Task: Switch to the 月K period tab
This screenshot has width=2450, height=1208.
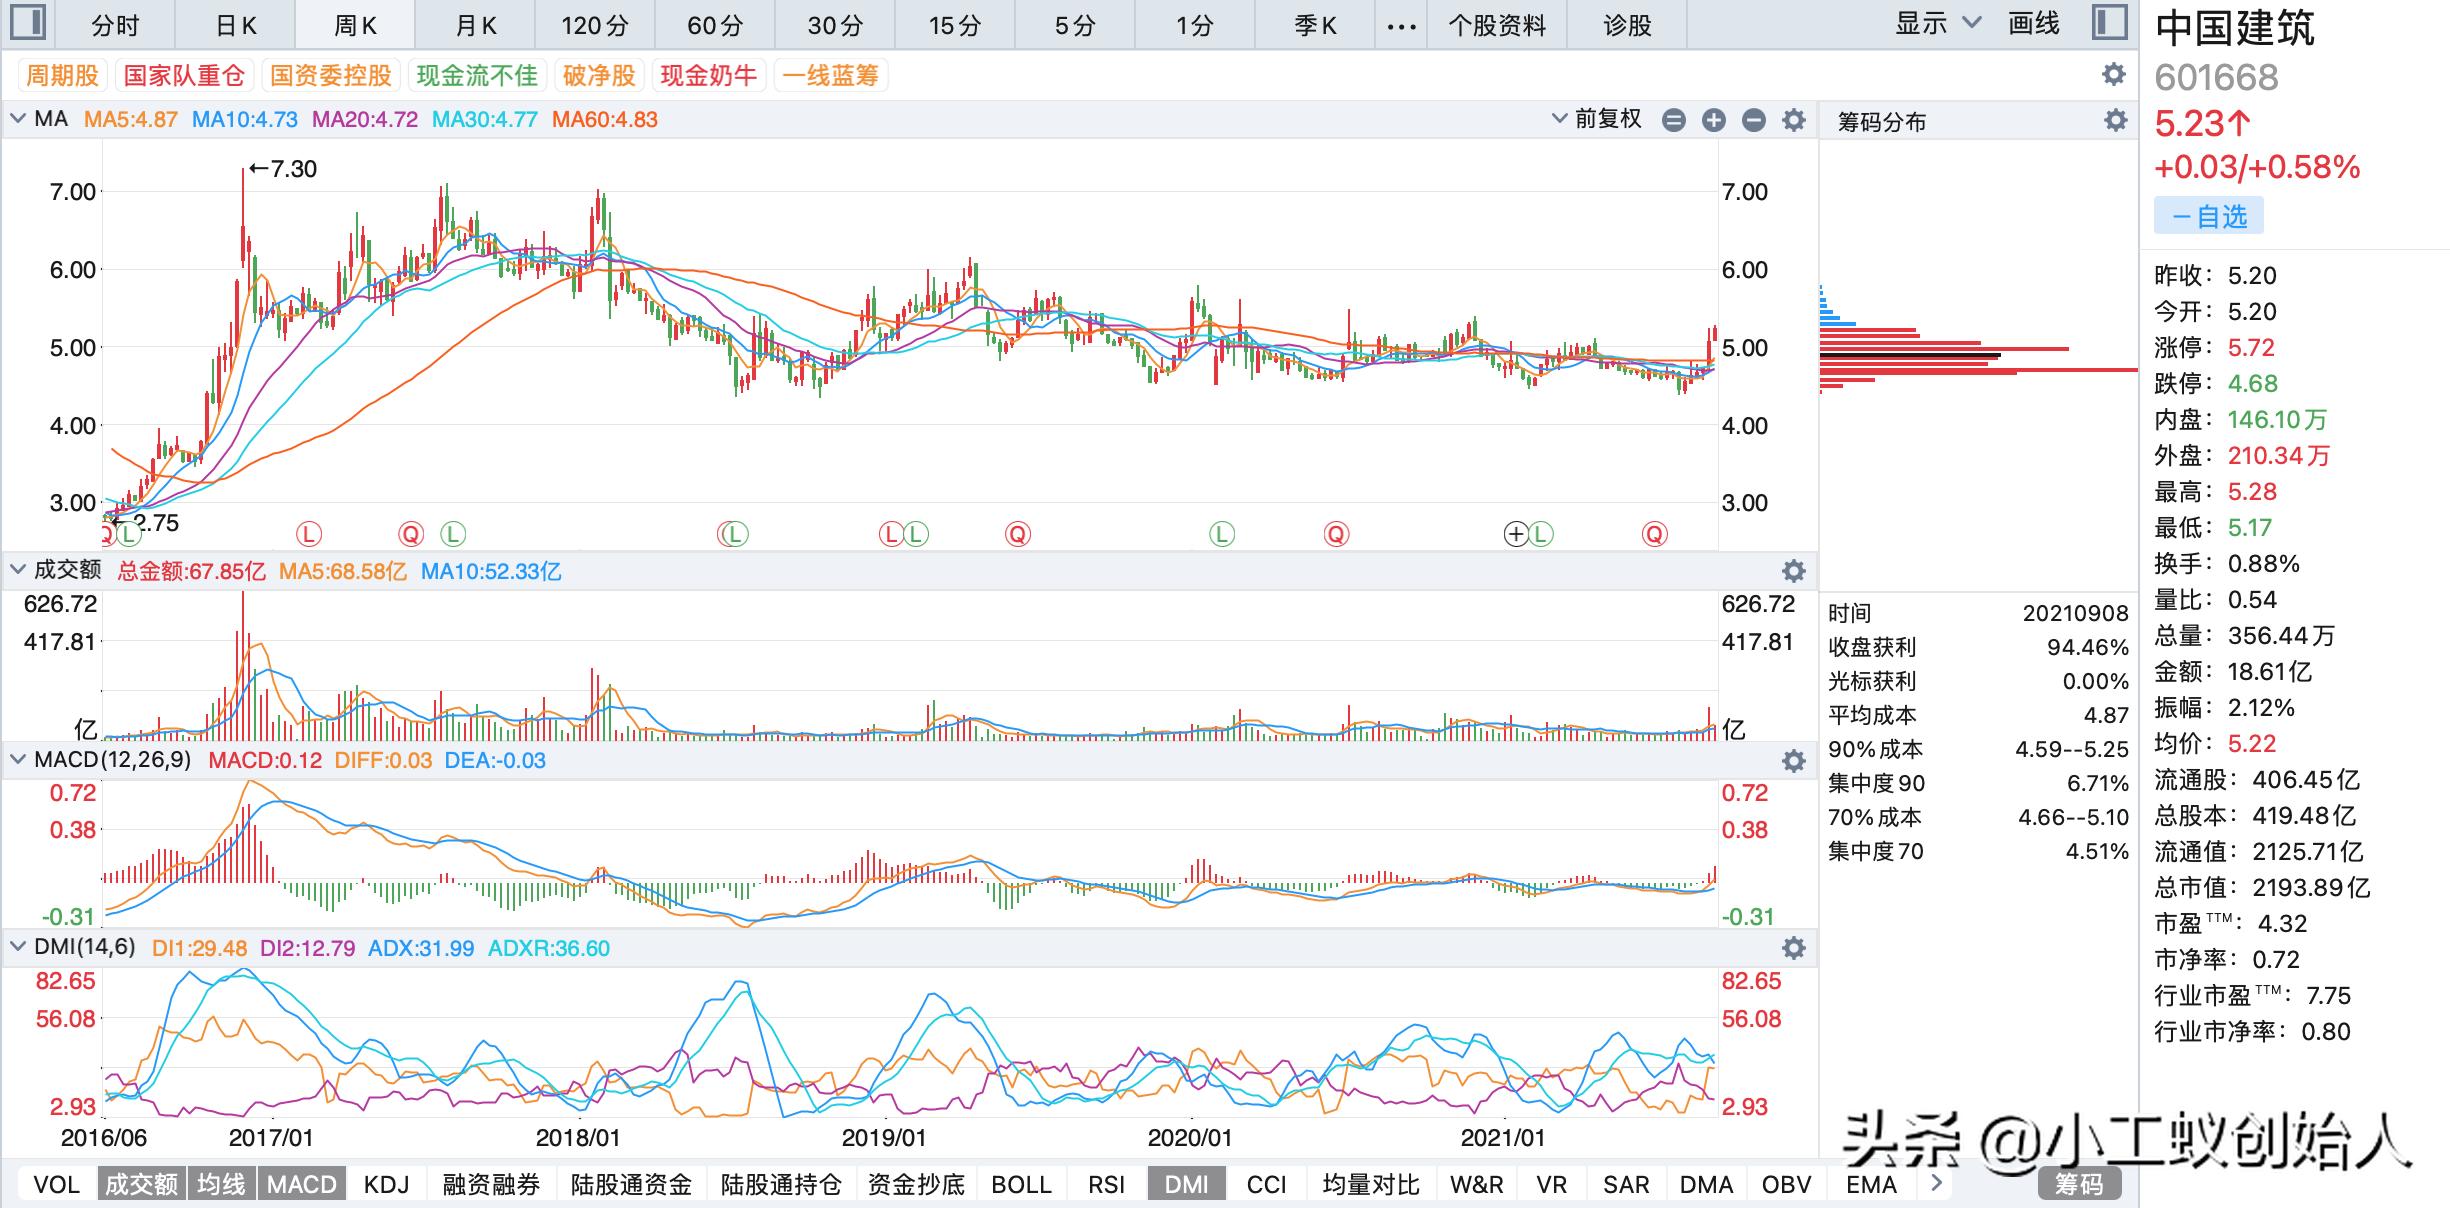Action: click(476, 24)
